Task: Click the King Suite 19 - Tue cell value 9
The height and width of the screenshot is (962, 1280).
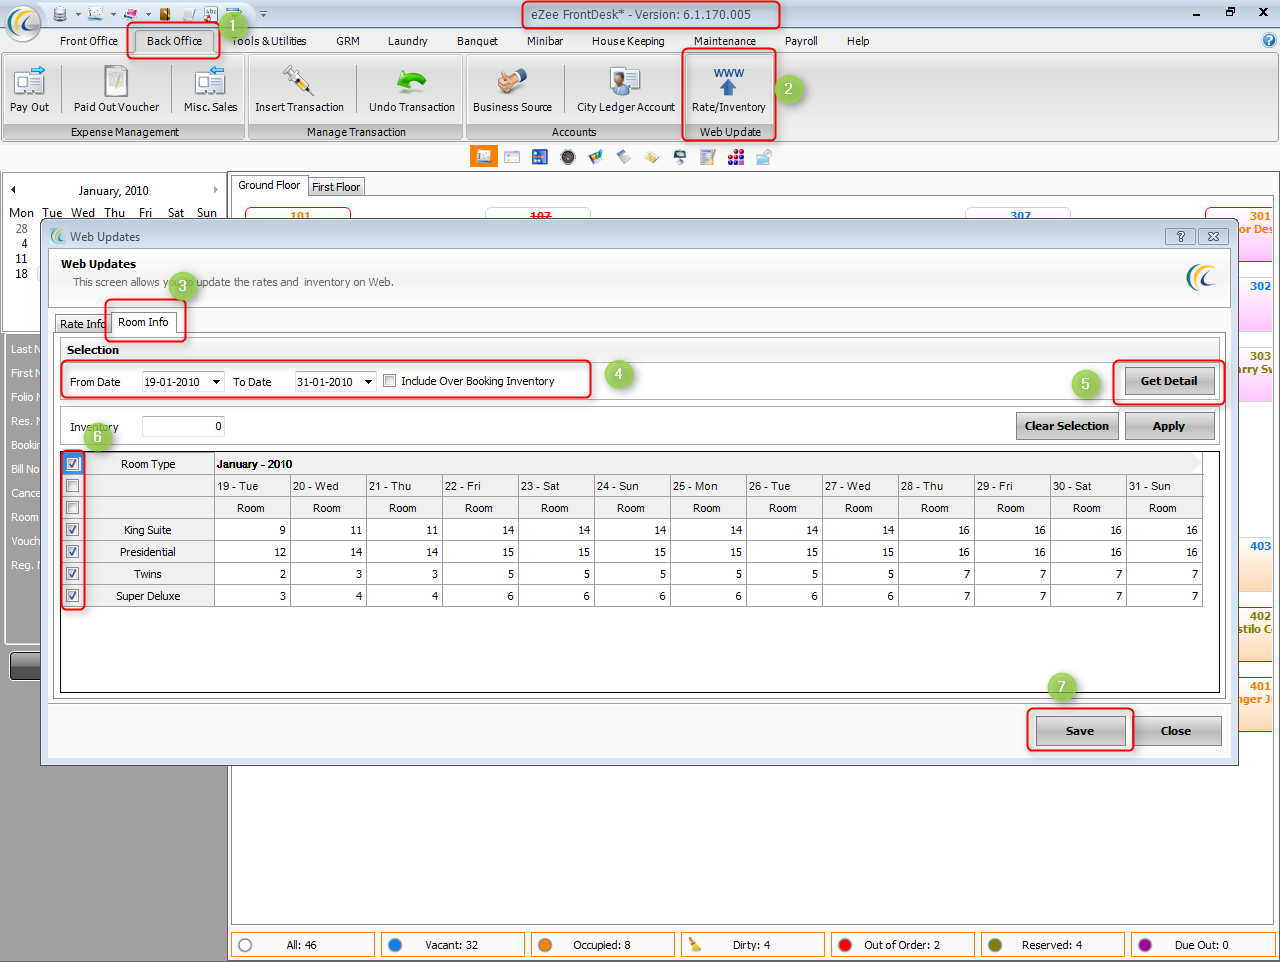Action: 252,530
